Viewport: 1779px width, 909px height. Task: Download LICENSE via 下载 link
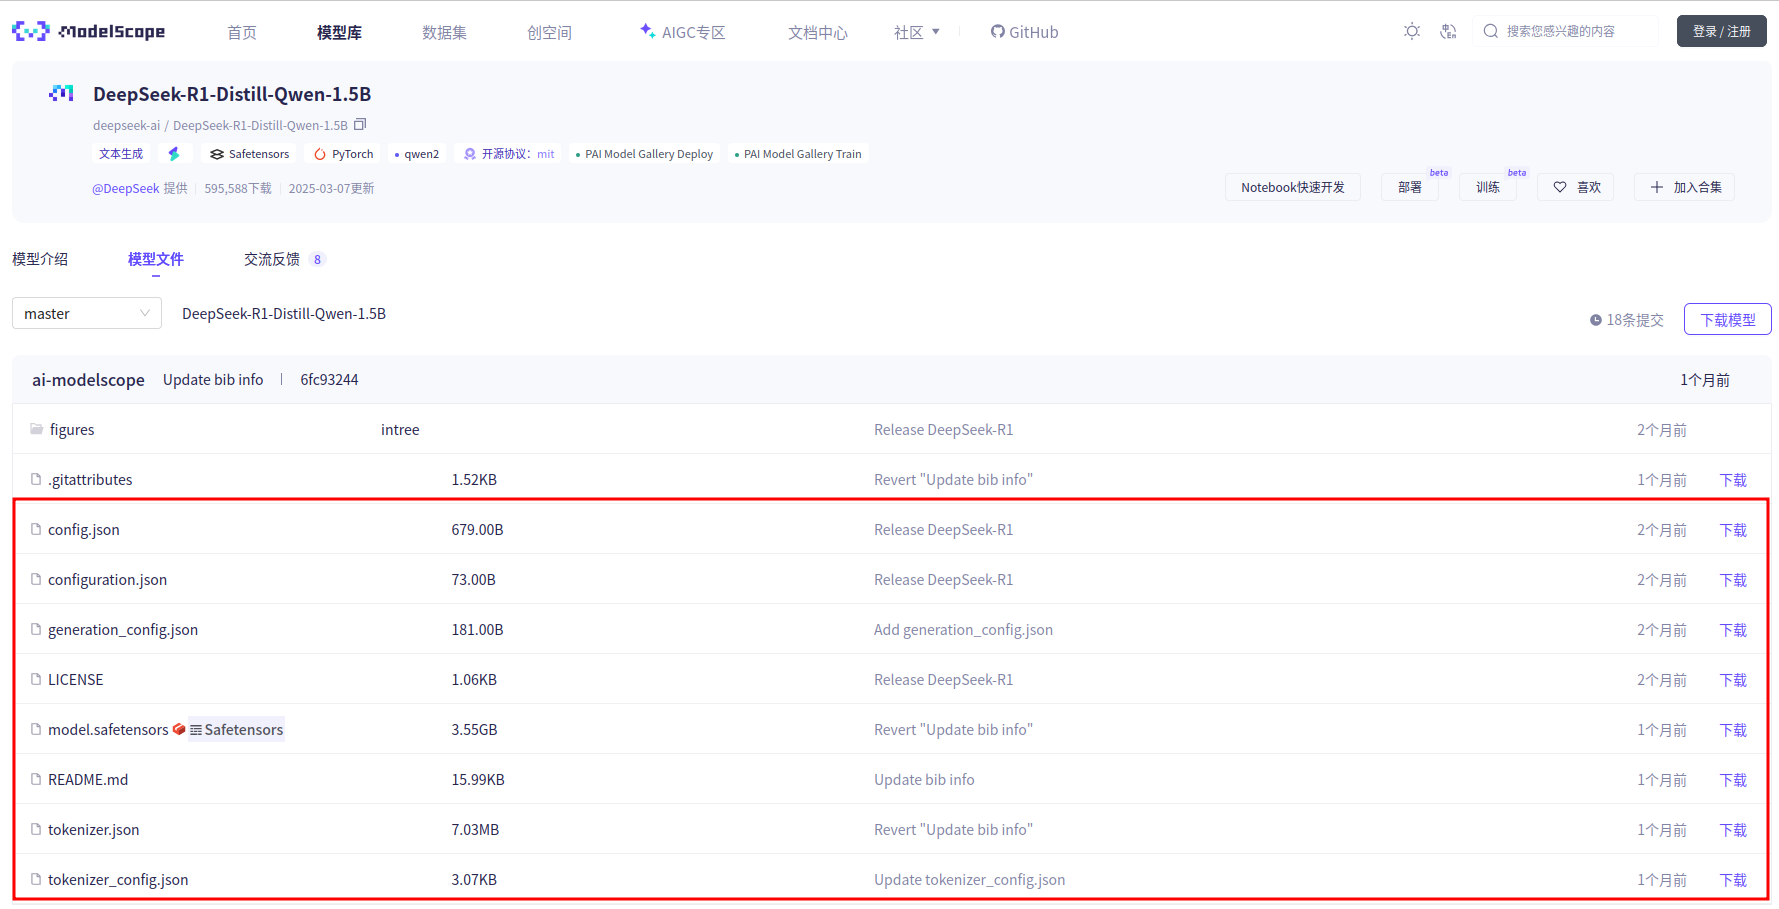pyautogui.click(x=1733, y=680)
